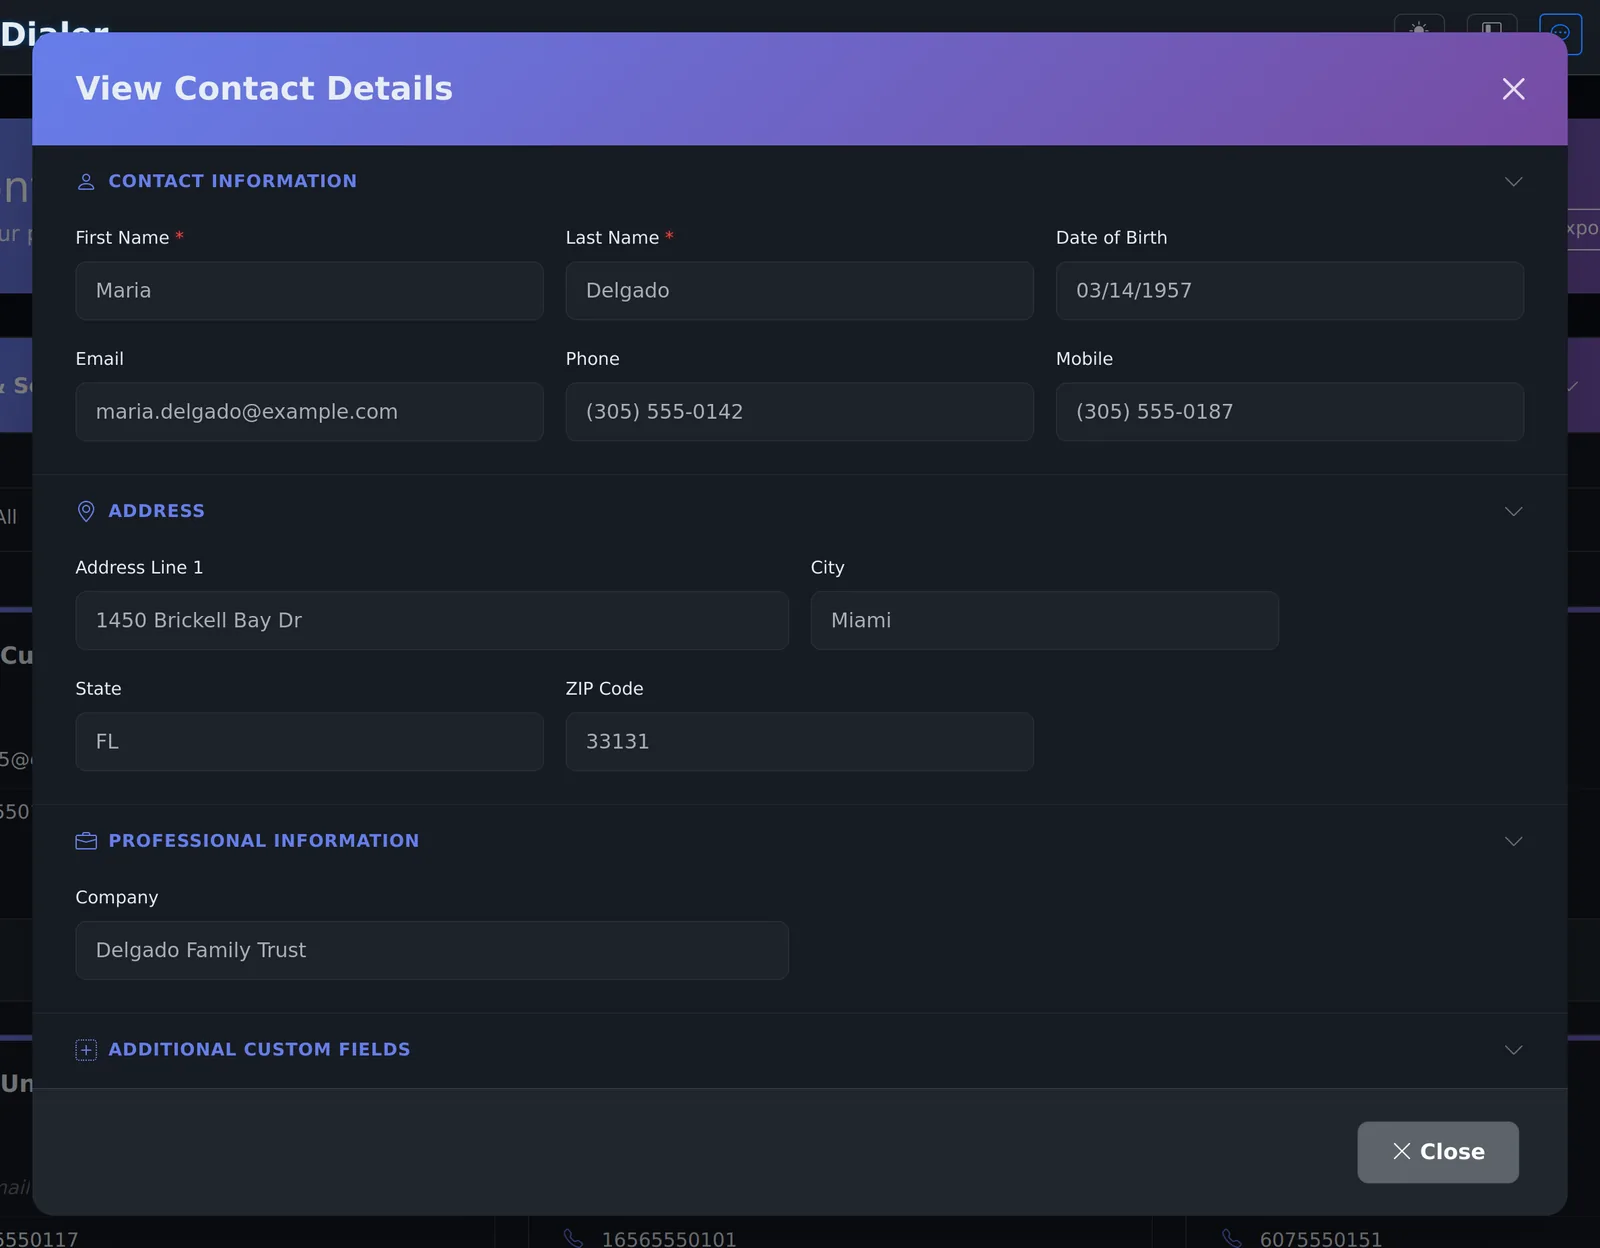Click the City field containing Miami

pyautogui.click(x=1044, y=621)
